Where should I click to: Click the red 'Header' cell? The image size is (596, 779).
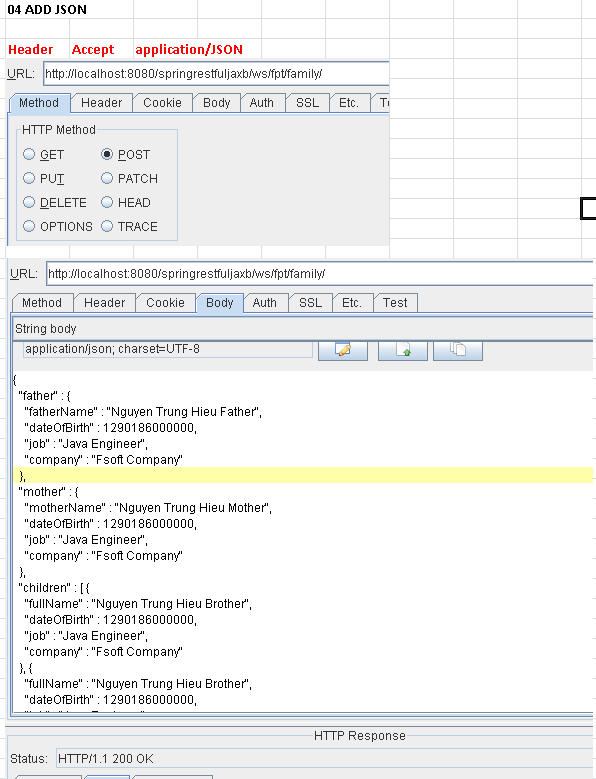(31, 50)
